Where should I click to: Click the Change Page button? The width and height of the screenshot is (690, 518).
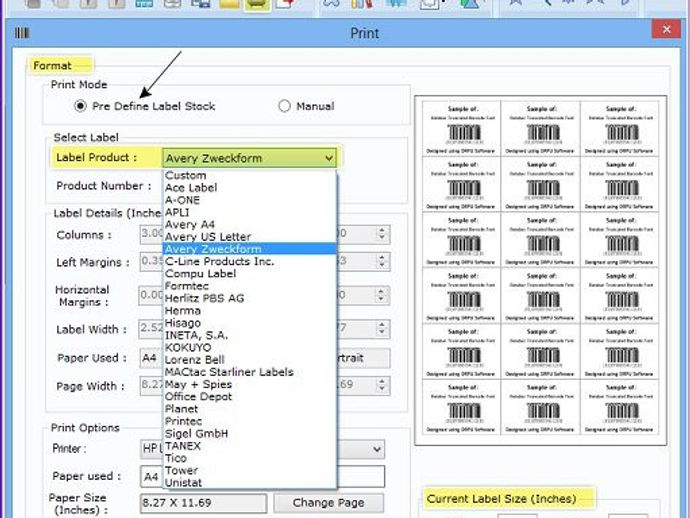coord(328,503)
